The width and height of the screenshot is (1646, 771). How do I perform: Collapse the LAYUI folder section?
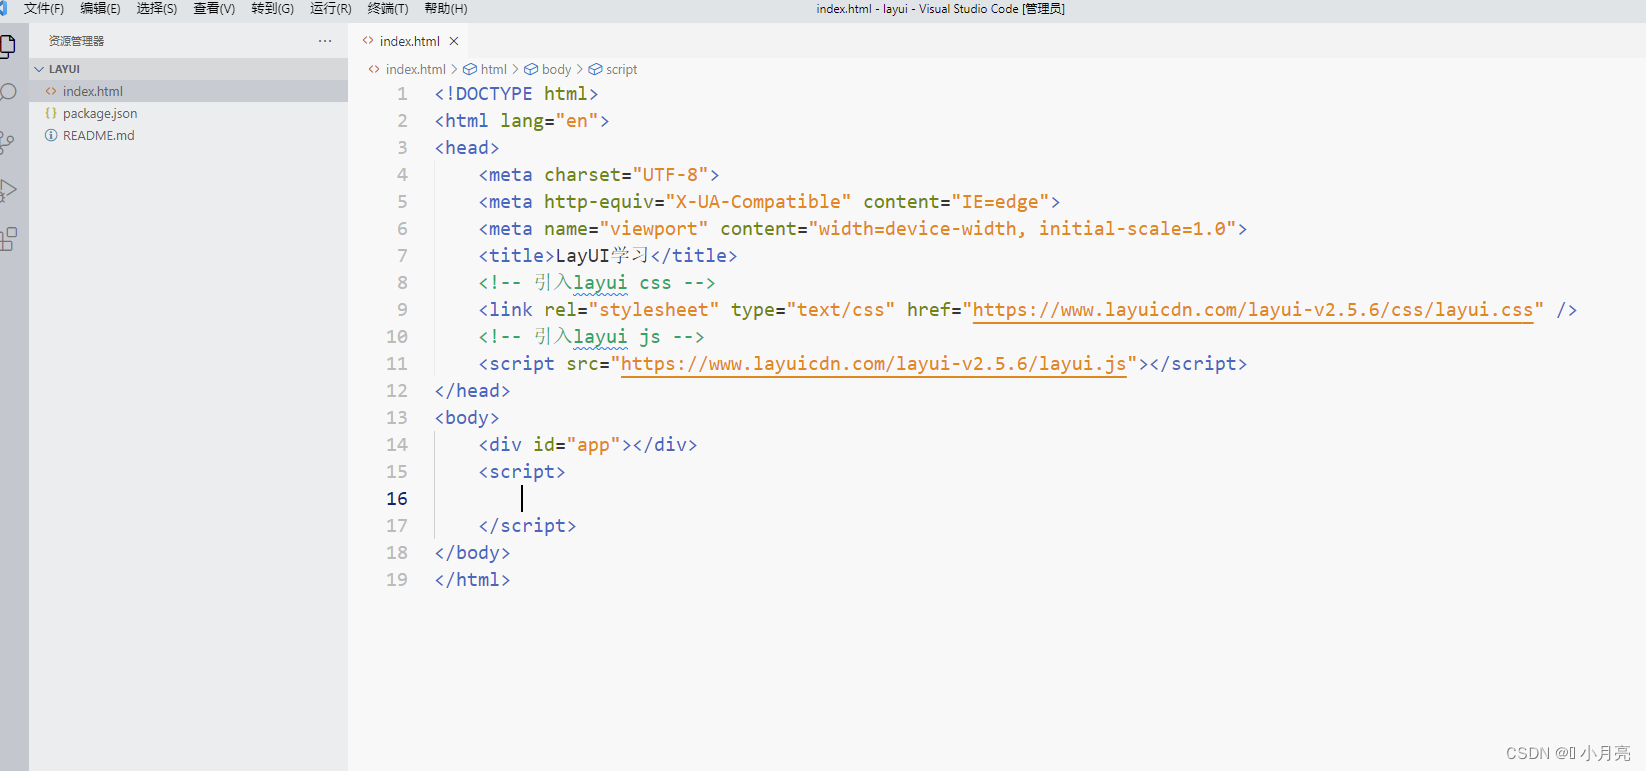click(188, 69)
